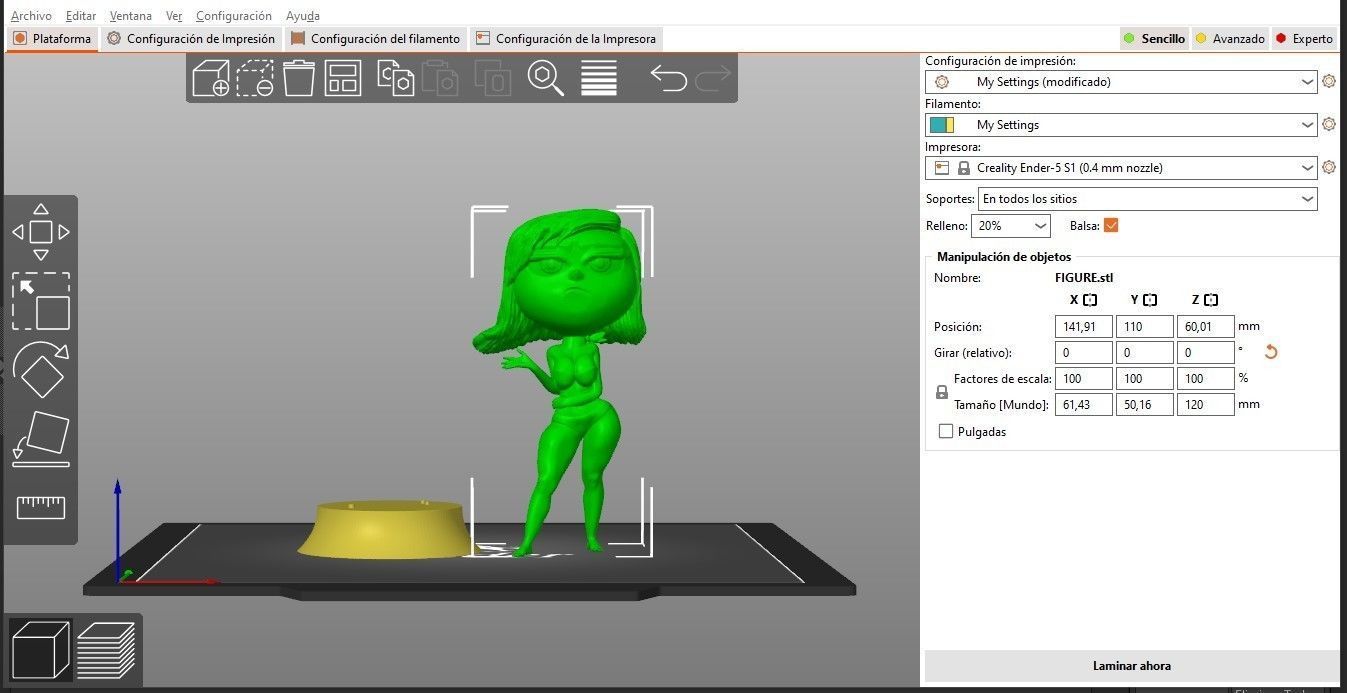Click the Posición X field 141,91

[x=1083, y=326]
